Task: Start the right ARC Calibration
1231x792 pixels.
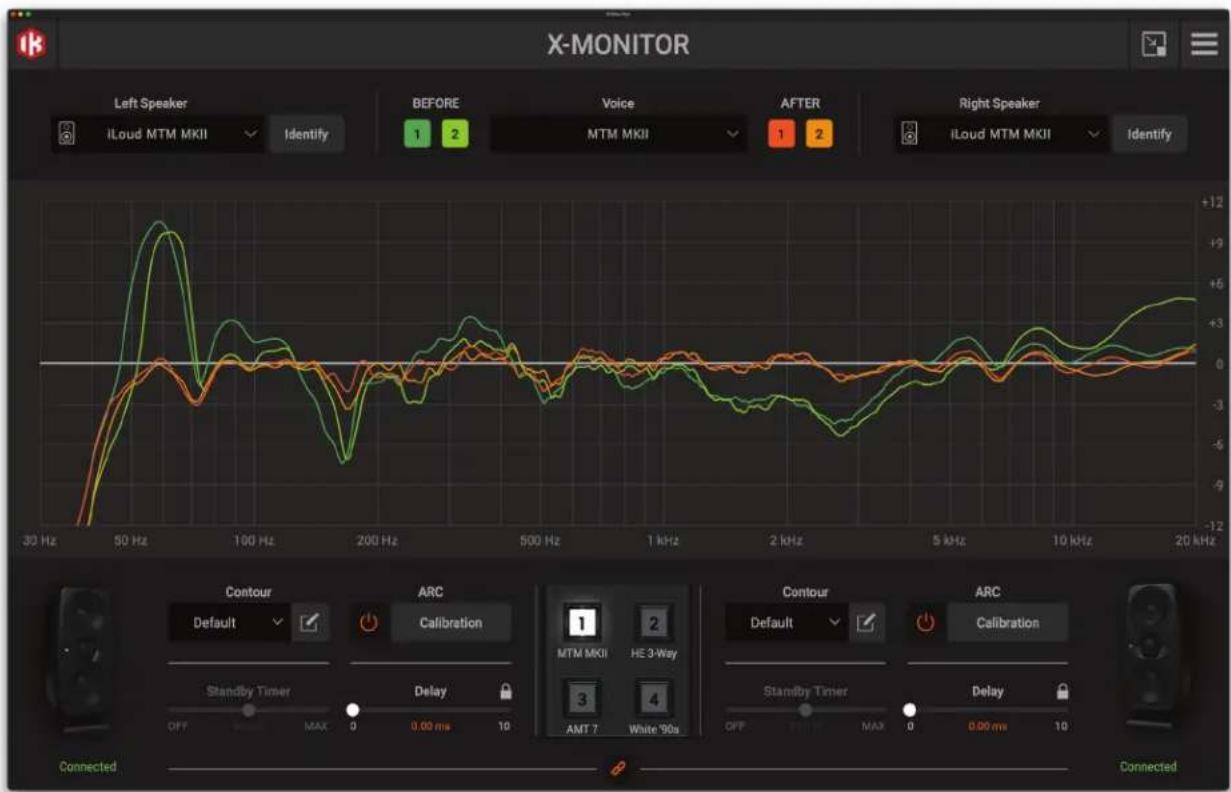Action: coord(1007,623)
